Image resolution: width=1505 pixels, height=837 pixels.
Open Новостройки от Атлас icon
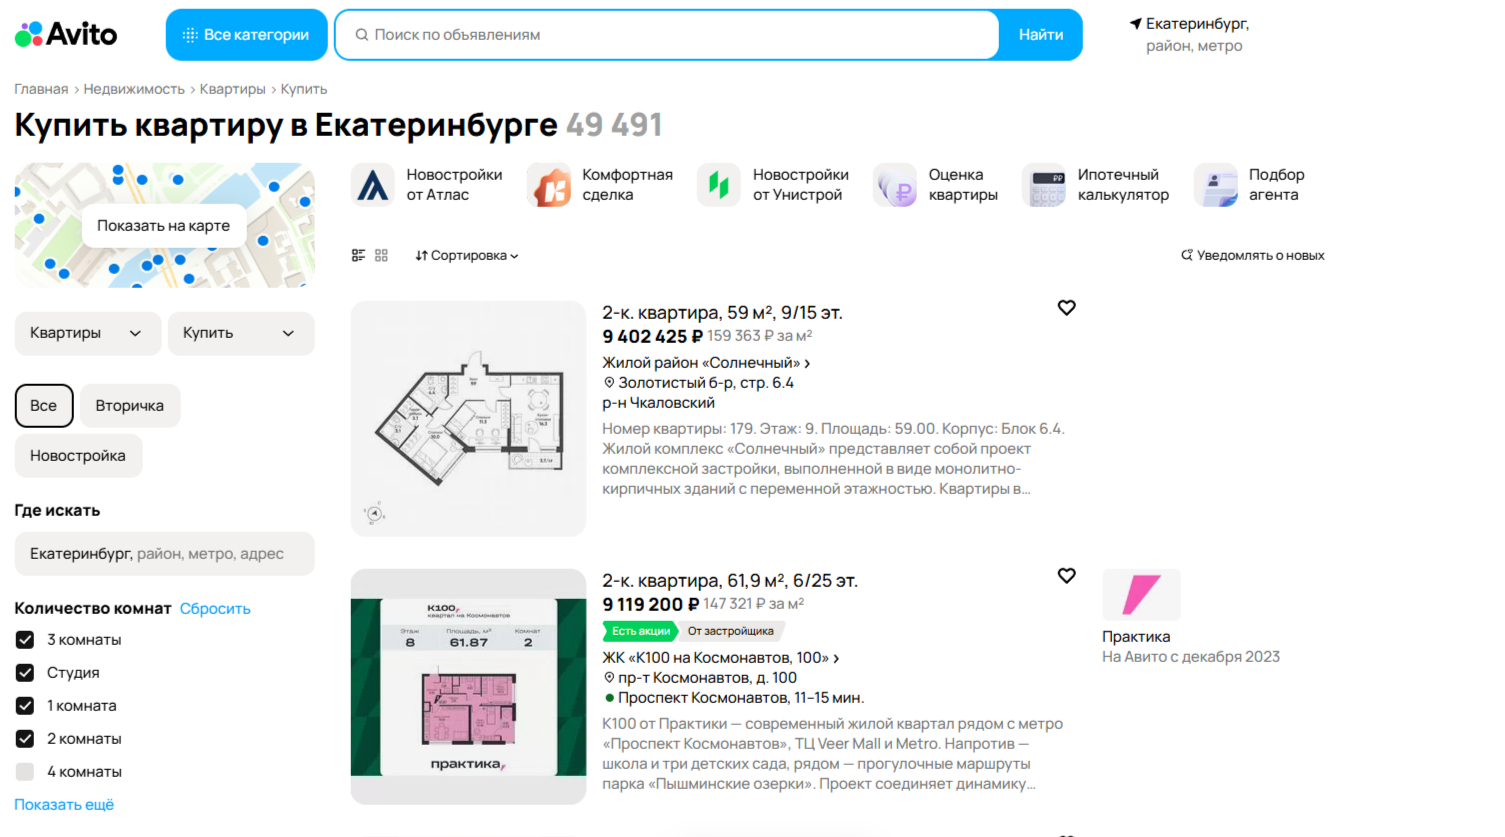point(373,185)
